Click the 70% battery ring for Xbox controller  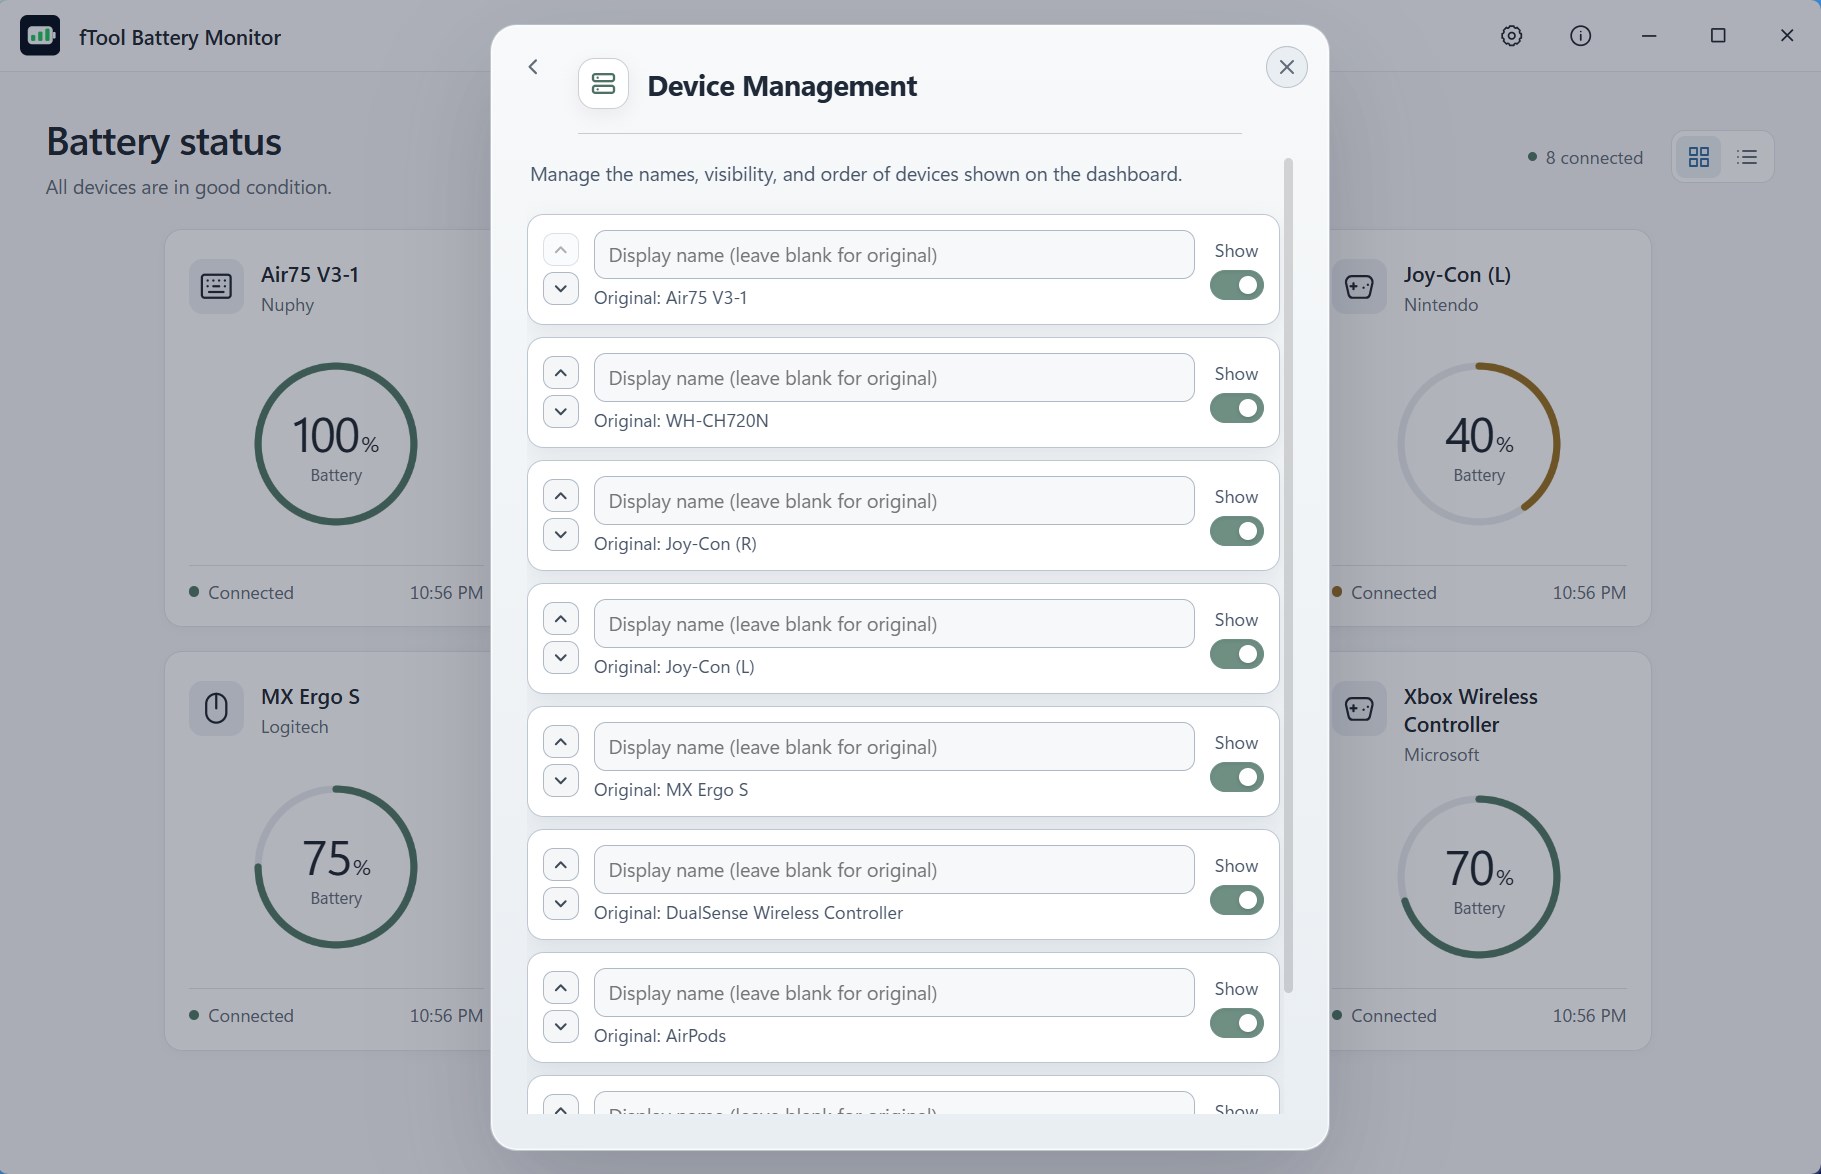coord(1479,877)
